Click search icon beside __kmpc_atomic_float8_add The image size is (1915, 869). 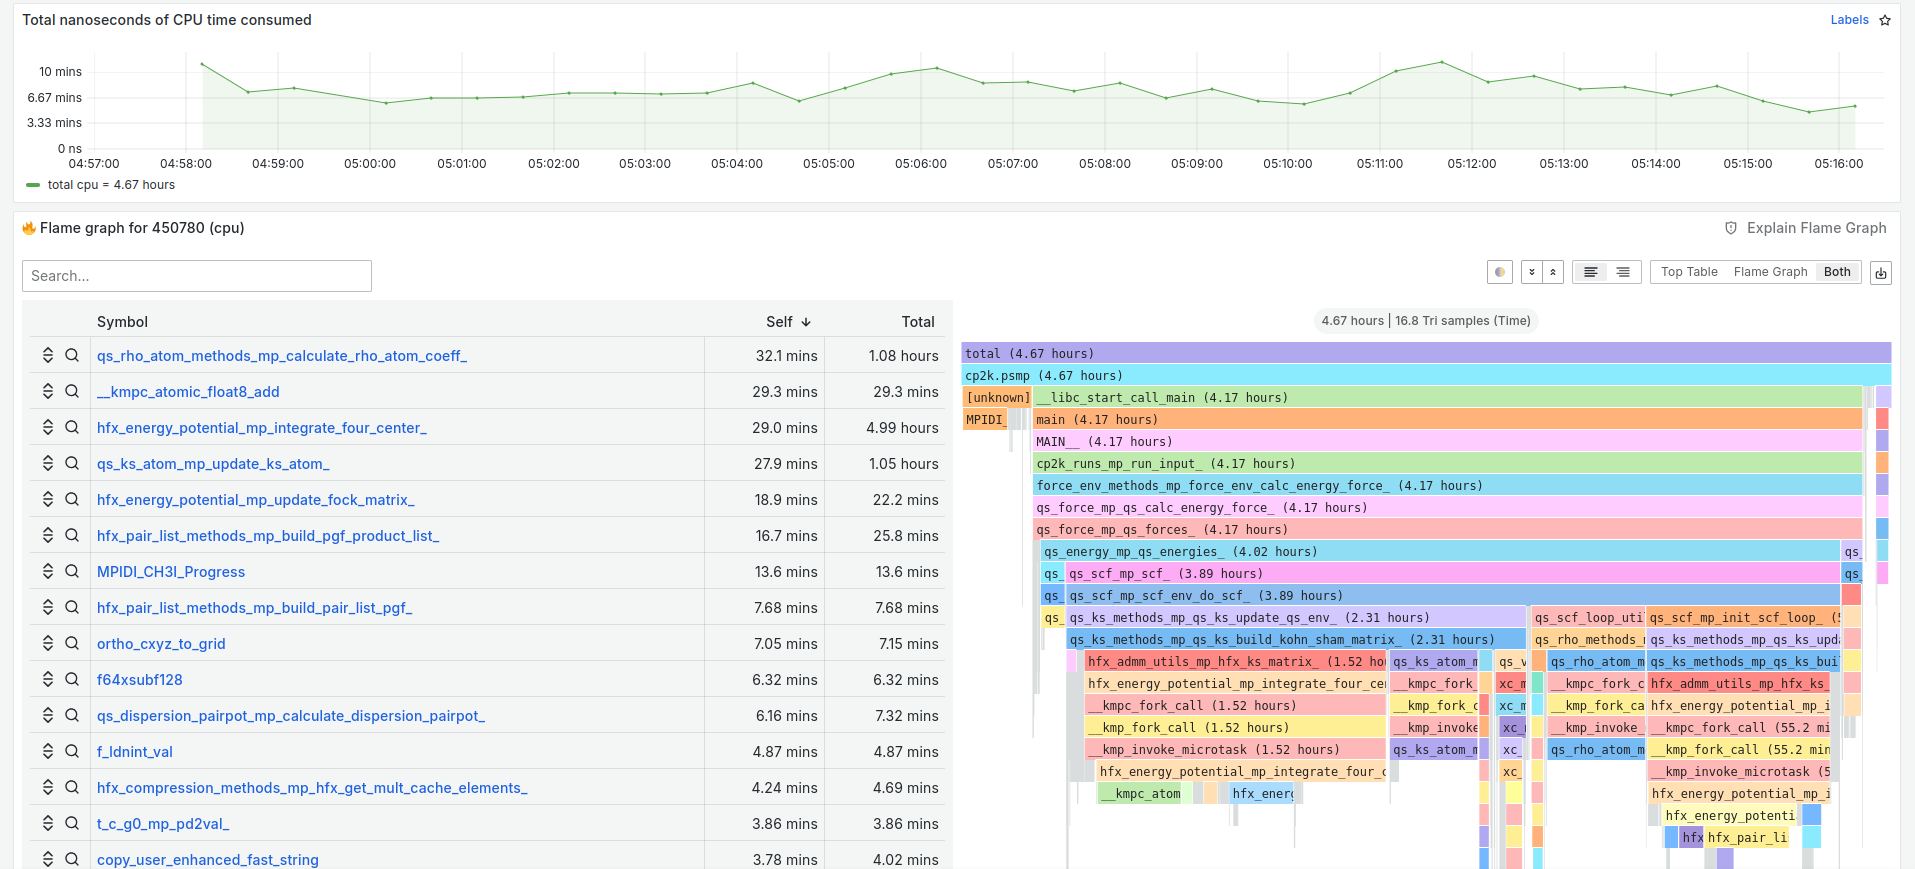coord(72,391)
